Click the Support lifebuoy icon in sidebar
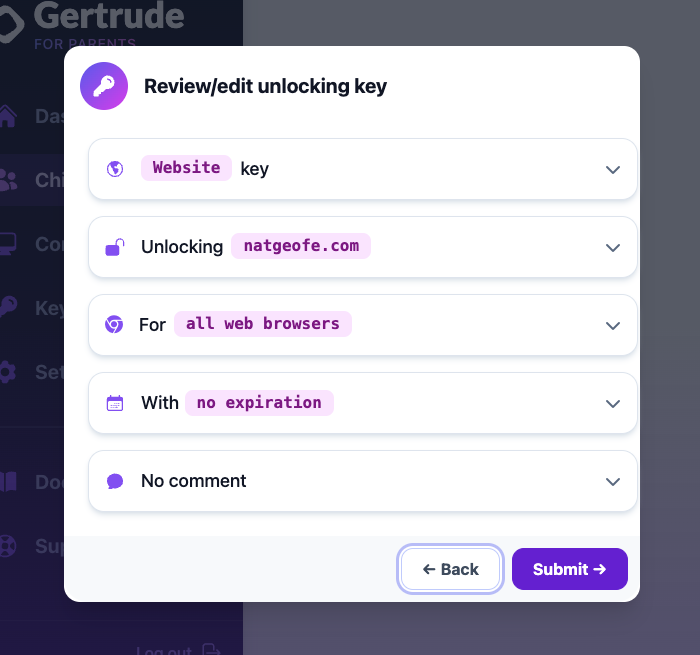Image resolution: width=700 pixels, height=655 pixels. tap(8, 546)
